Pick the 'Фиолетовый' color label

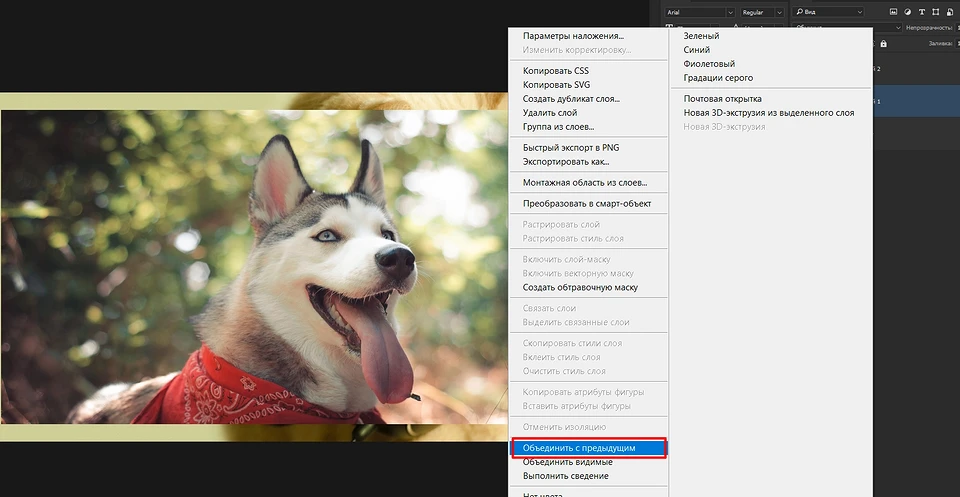709,64
